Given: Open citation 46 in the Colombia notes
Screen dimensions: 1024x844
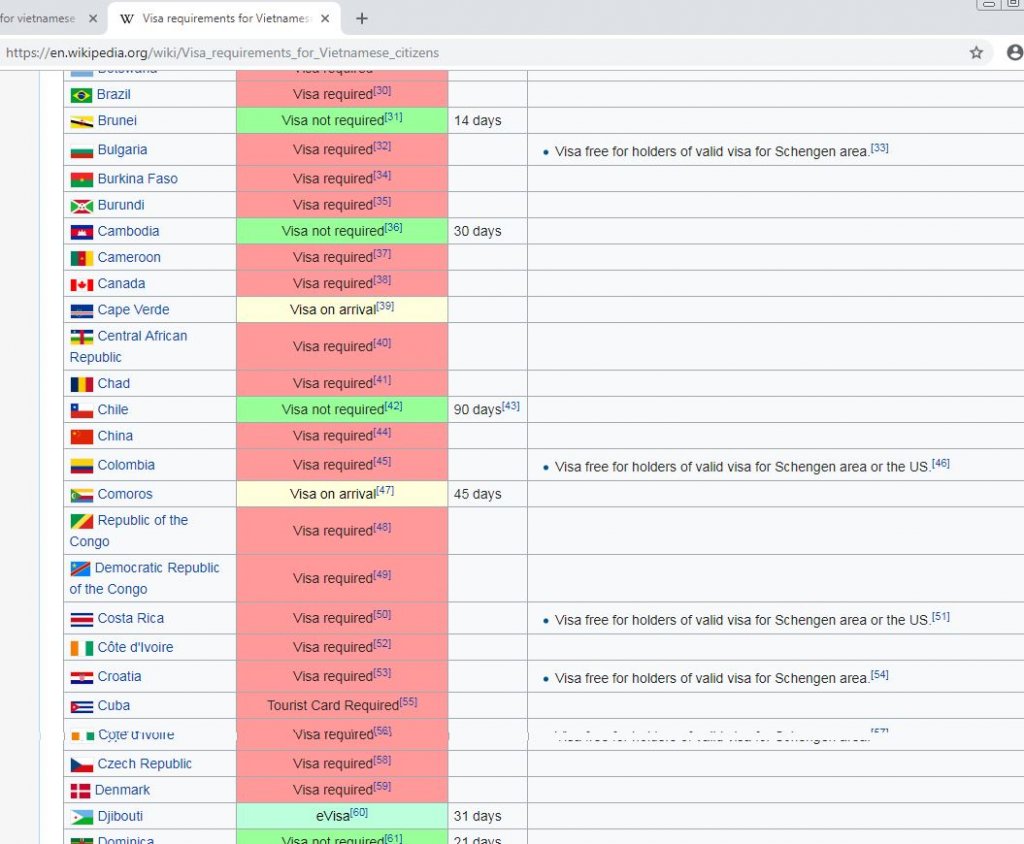Looking at the screenshot, I should coord(940,463).
